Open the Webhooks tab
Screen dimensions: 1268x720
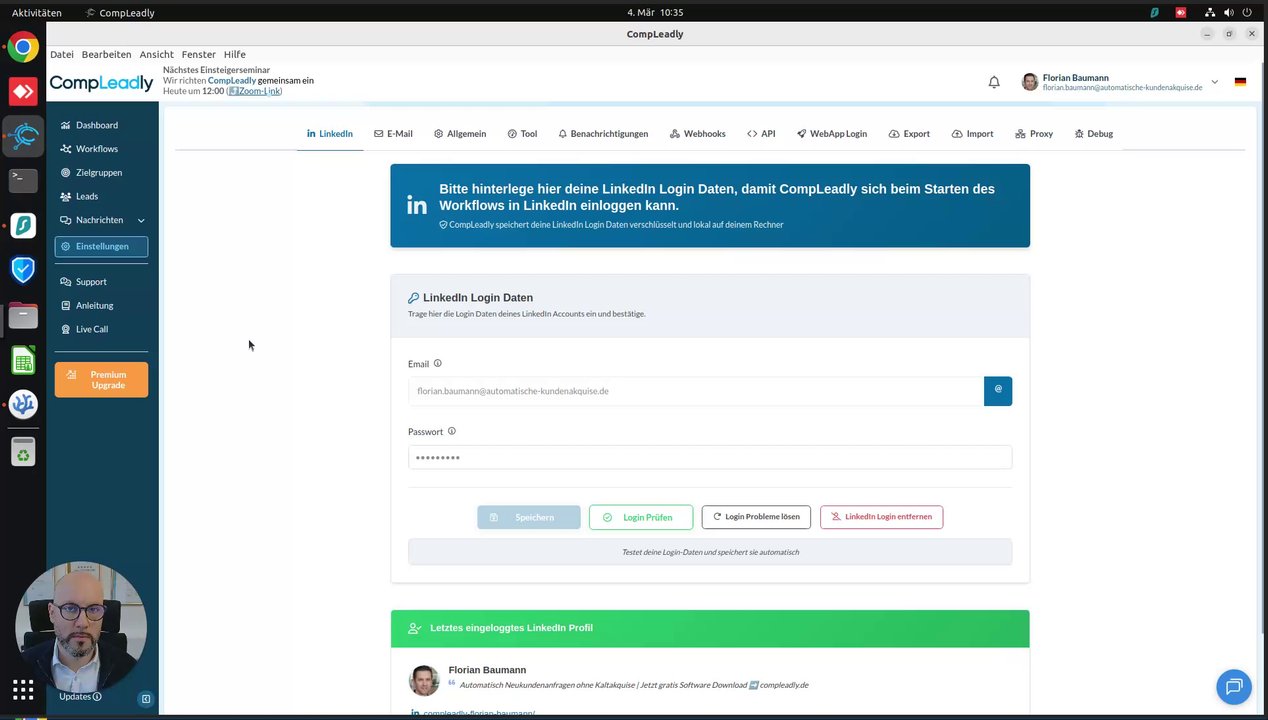698,134
